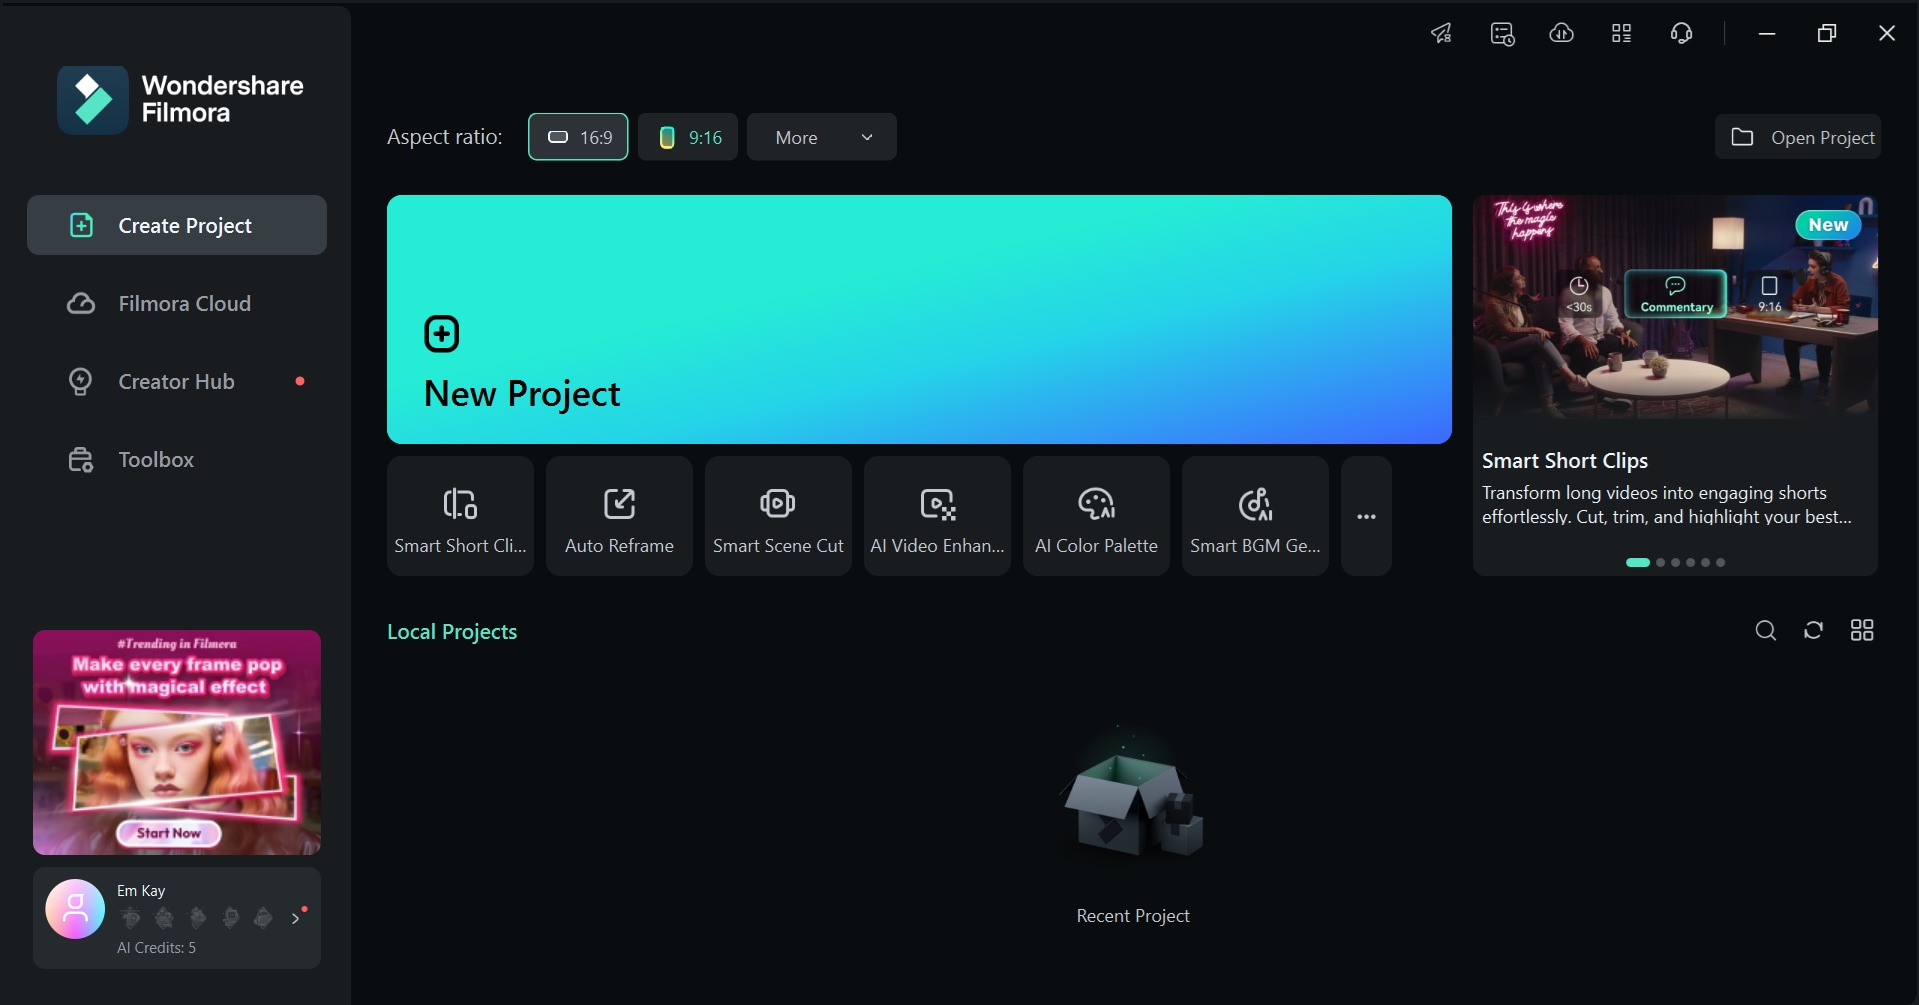This screenshot has height=1005, width=1919.
Task: Open the Creator Hub section
Action: click(x=177, y=381)
